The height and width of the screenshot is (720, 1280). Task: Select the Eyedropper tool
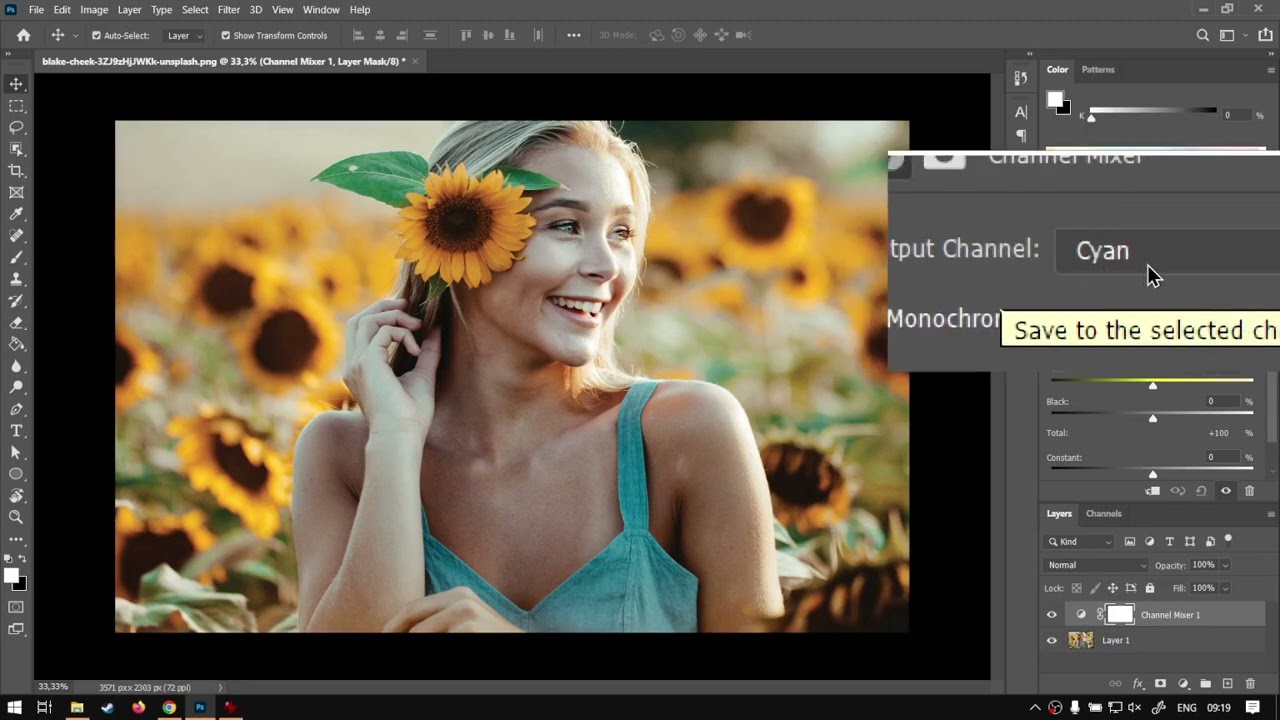click(16, 214)
